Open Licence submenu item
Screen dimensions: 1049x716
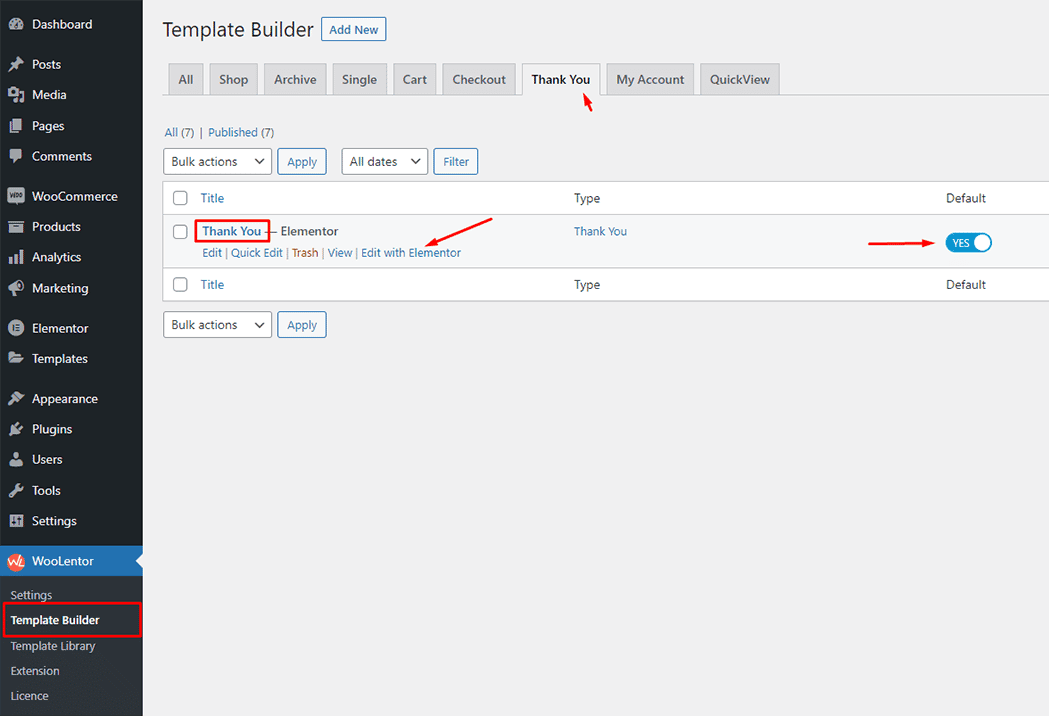(29, 696)
